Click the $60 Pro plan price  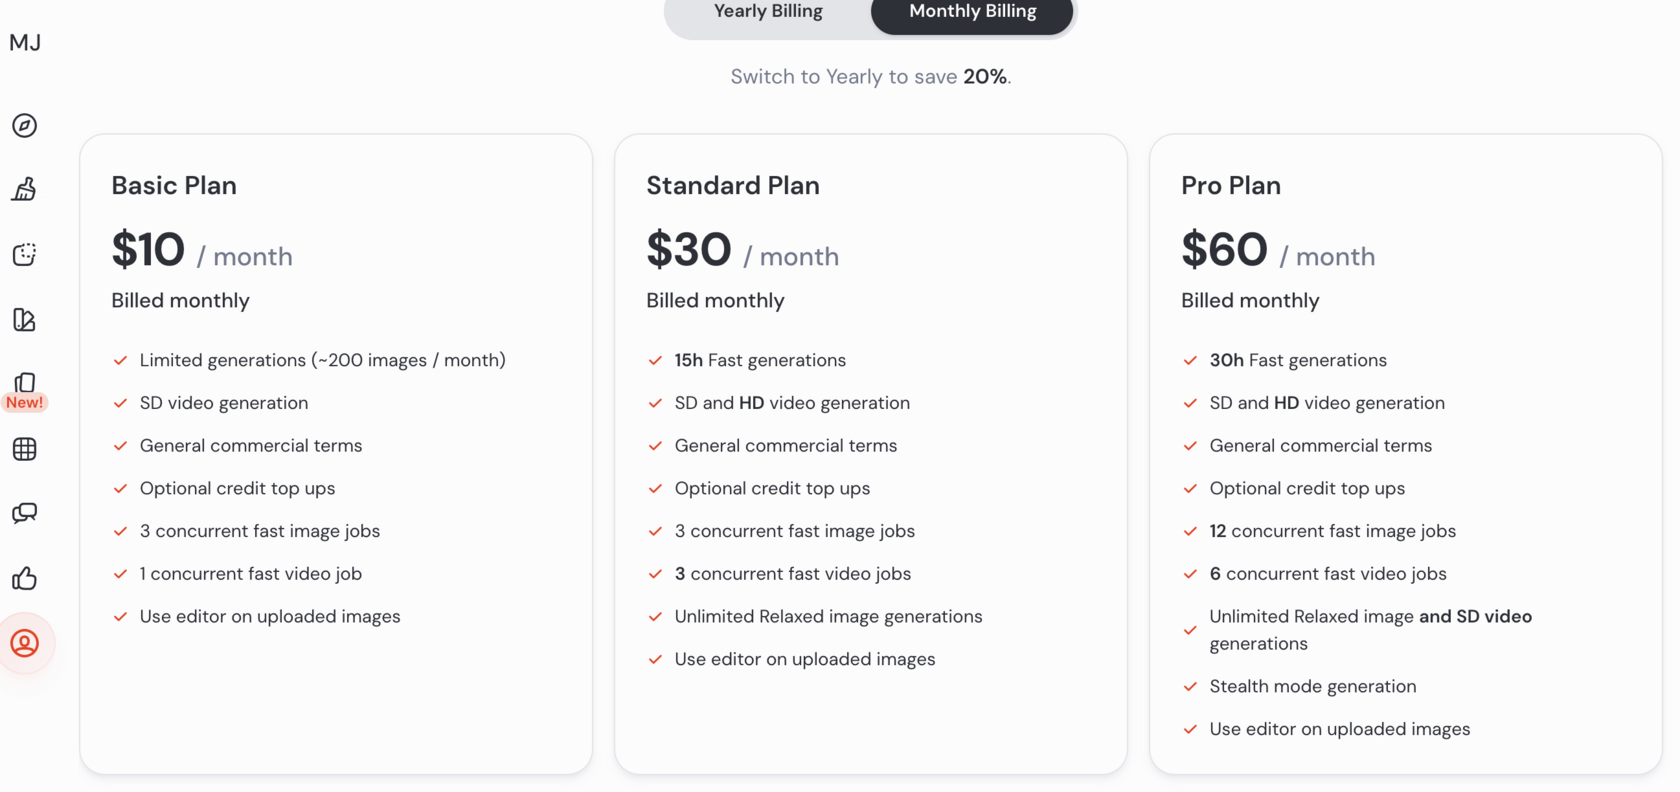tap(1224, 249)
